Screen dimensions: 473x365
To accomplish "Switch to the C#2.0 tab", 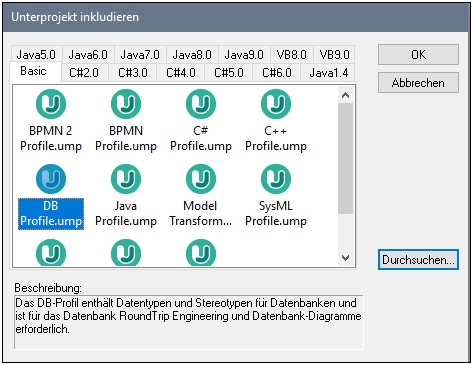I will (x=84, y=73).
